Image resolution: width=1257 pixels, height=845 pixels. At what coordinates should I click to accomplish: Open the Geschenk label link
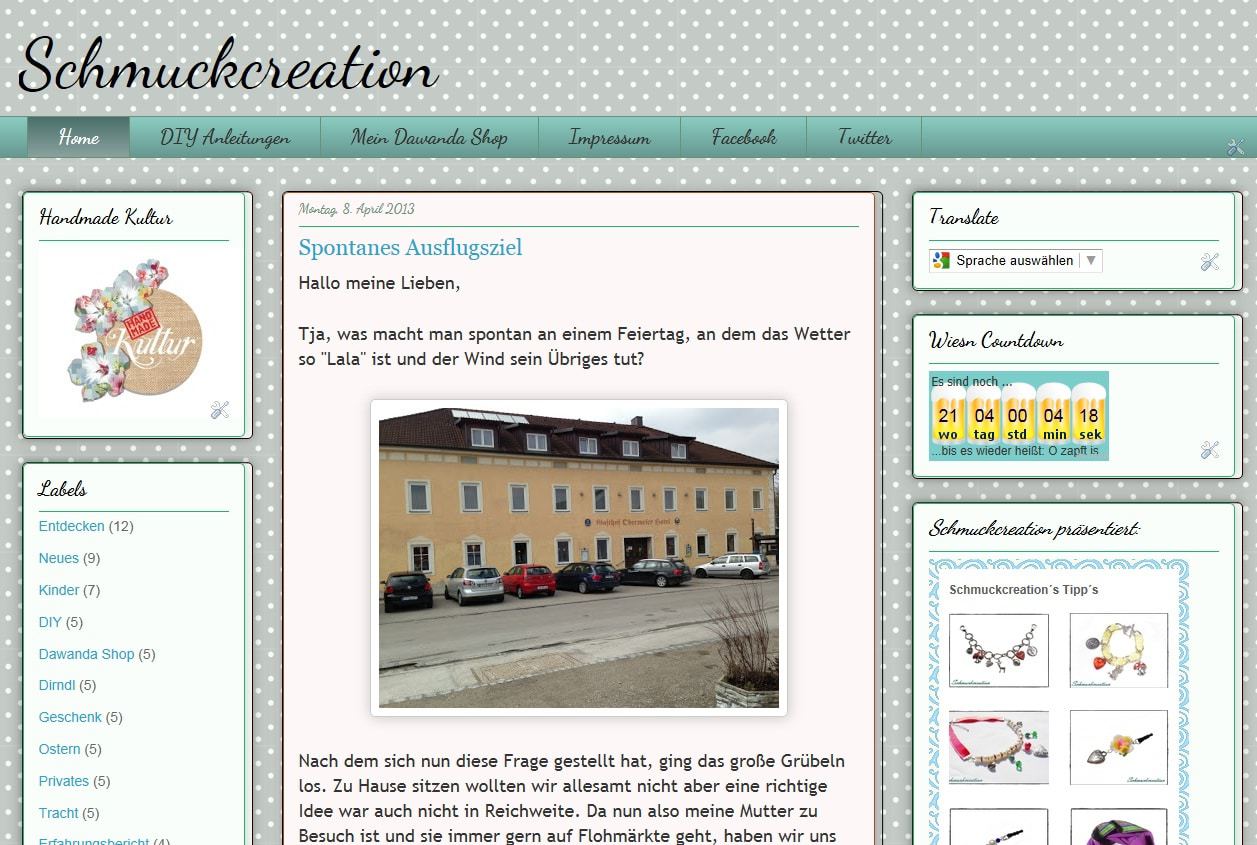pos(70,717)
